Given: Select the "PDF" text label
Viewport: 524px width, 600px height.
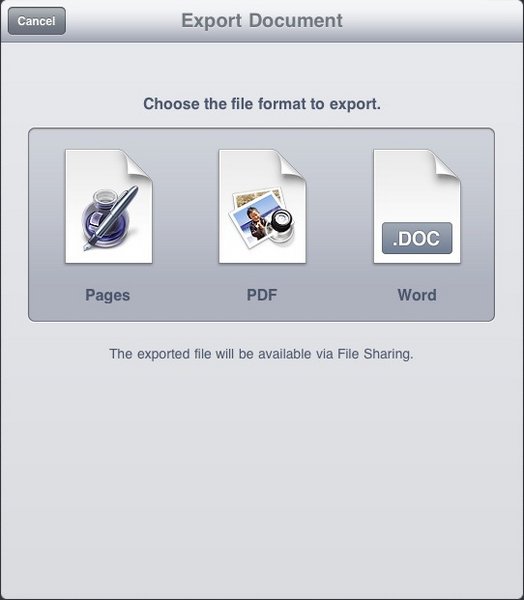Looking at the screenshot, I should [262, 295].
